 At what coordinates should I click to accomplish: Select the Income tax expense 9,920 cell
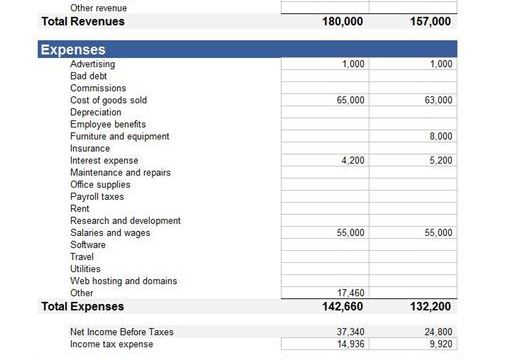[413, 344]
